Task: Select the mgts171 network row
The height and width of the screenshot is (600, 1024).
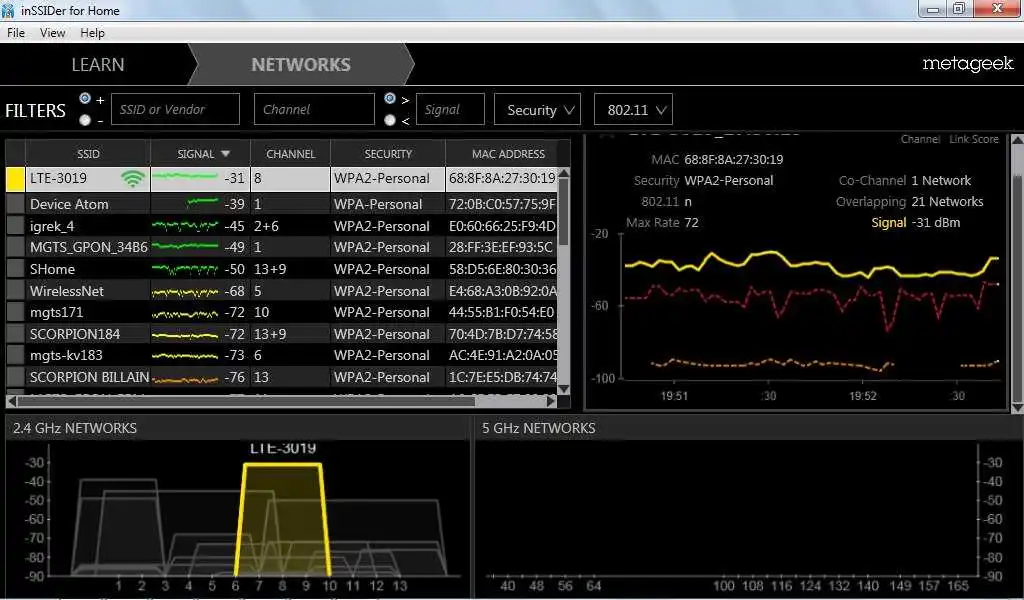Action: (x=282, y=312)
